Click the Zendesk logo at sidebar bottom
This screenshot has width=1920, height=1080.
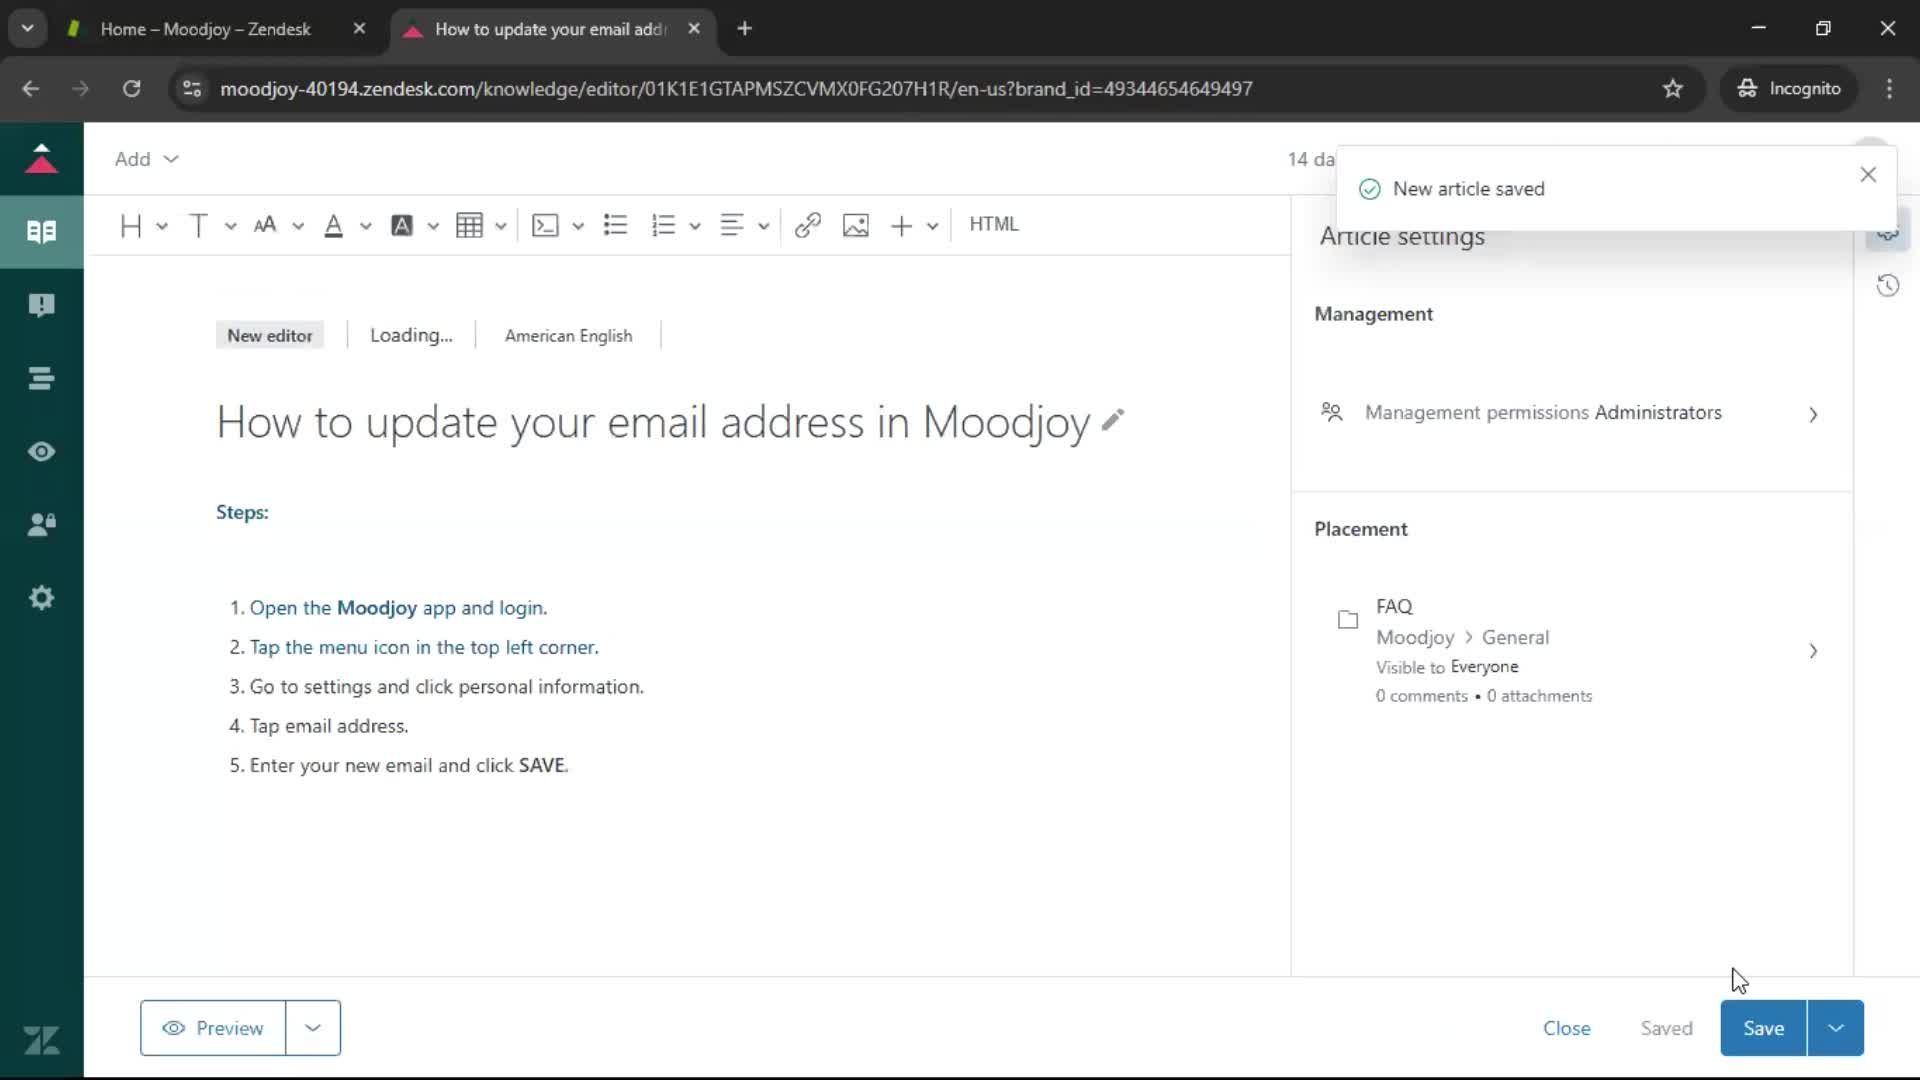pyautogui.click(x=42, y=1041)
